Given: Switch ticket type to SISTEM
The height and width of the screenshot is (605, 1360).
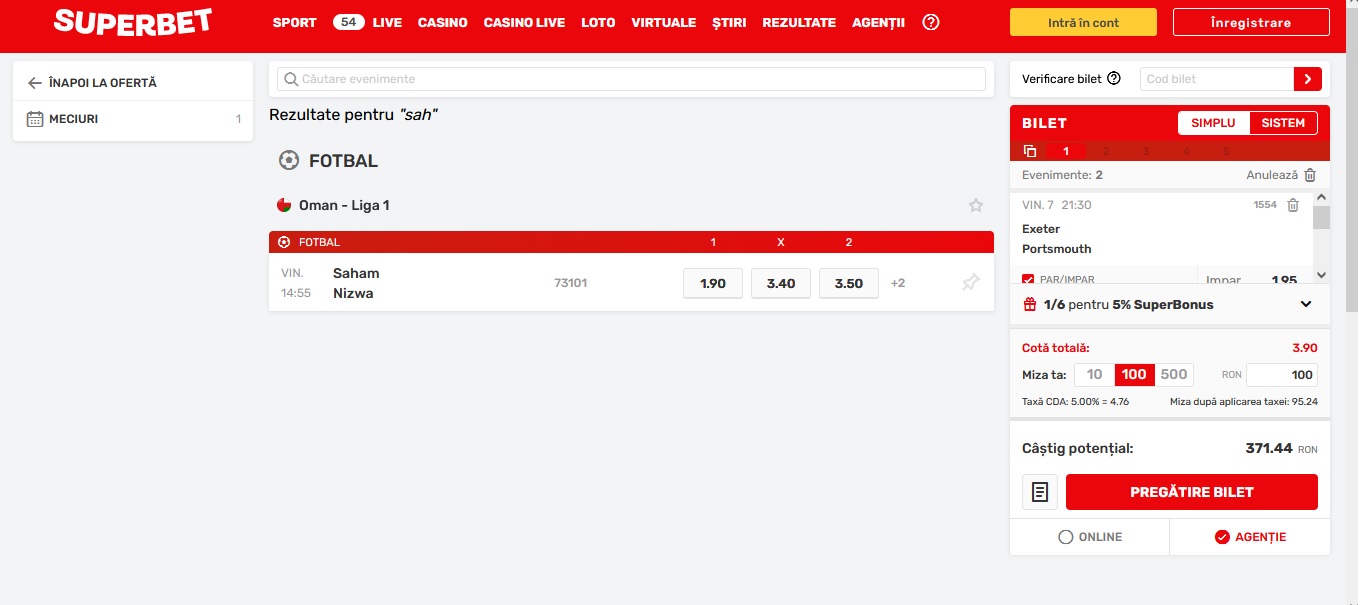Looking at the screenshot, I should pos(1284,123).
